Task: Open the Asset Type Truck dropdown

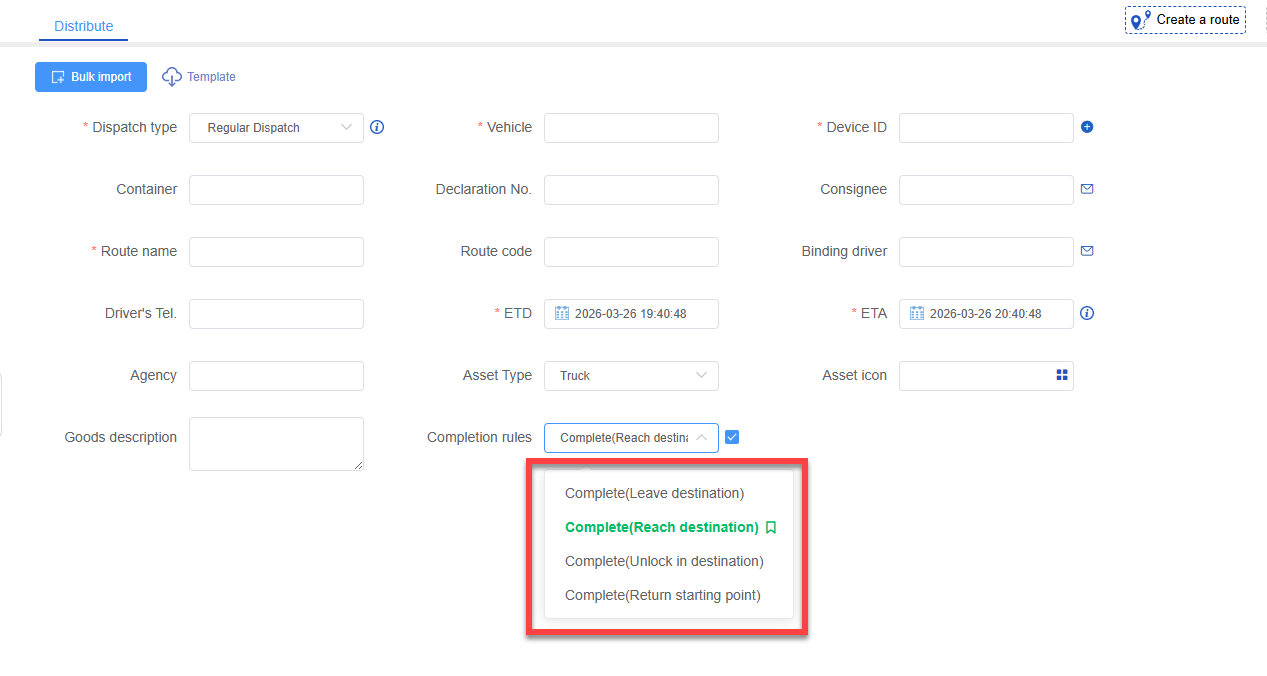Action: coord(631,375)
